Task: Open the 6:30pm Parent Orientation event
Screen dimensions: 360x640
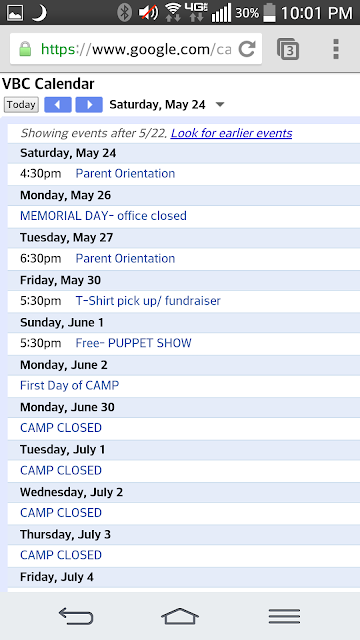Action: click(x=125, y=258)
